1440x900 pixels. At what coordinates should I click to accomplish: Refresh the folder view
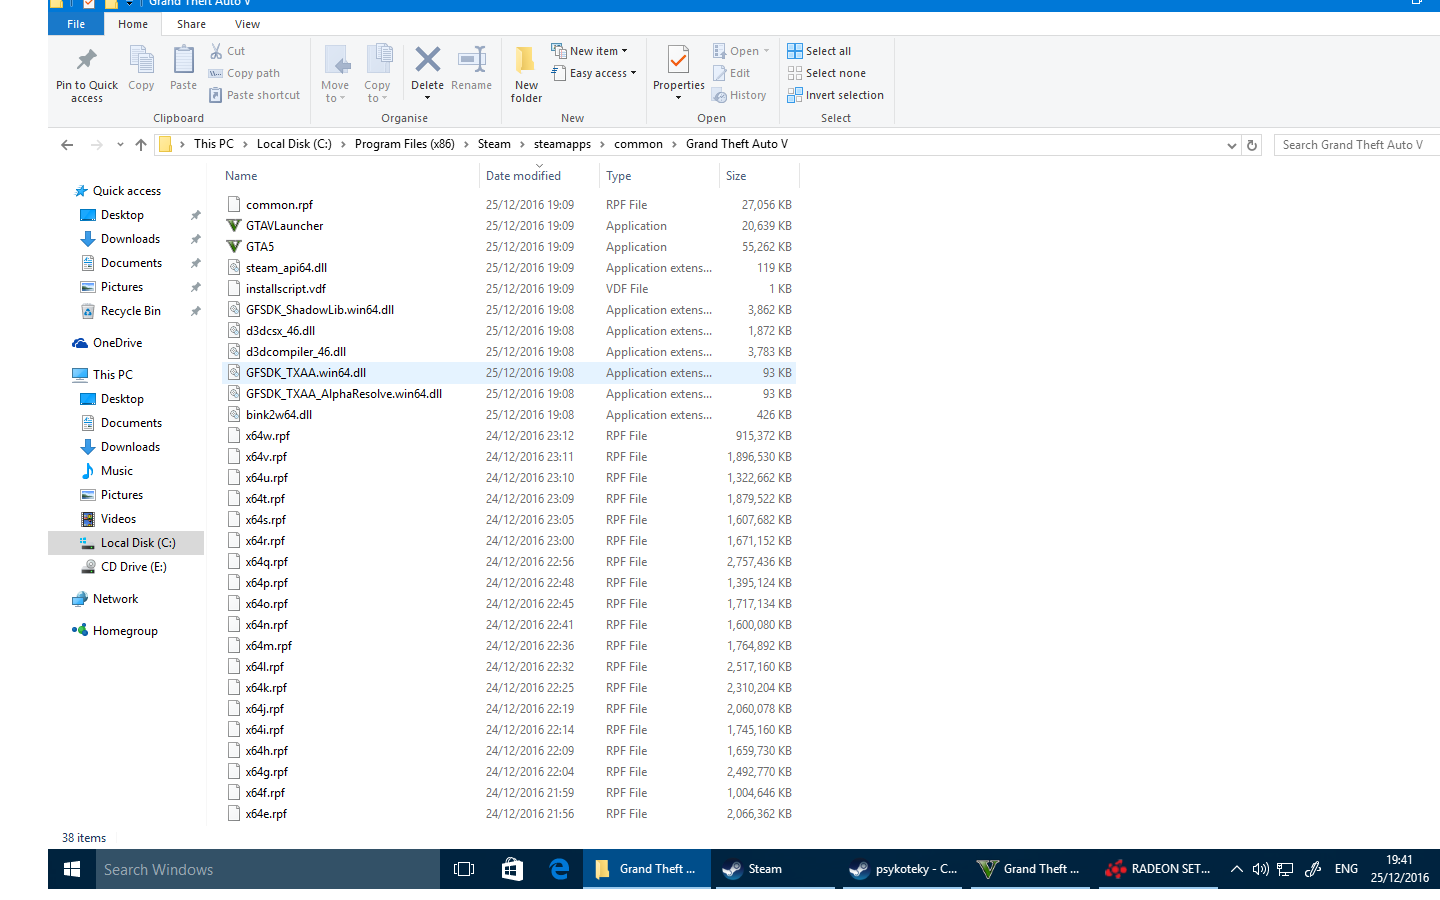(1251, 145)
